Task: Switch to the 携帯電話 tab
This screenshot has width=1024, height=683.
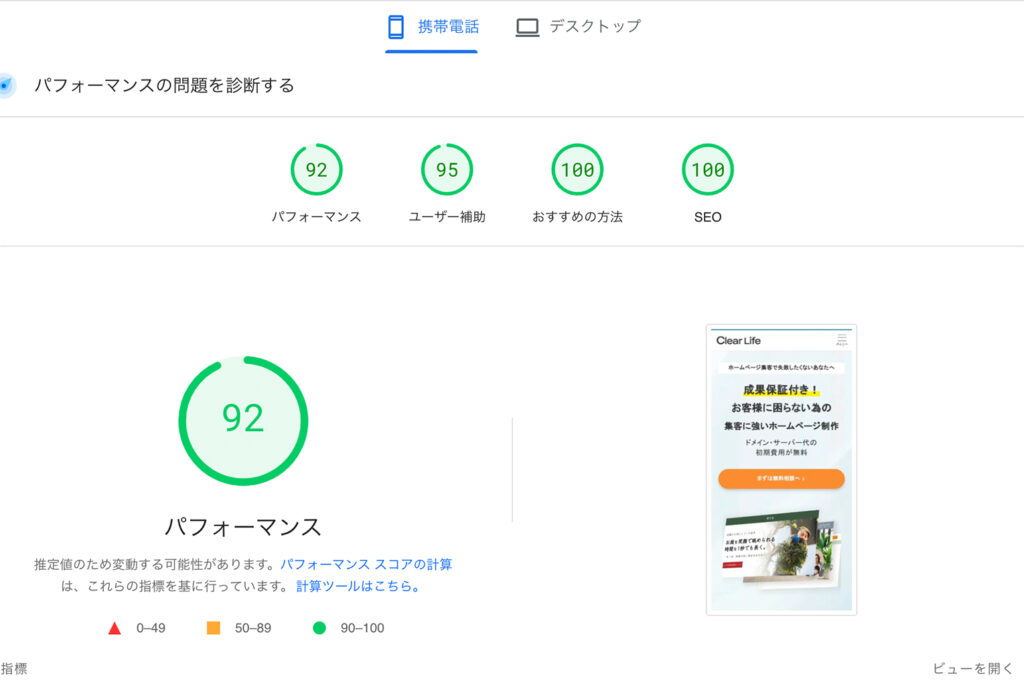Action: [447, 27]
